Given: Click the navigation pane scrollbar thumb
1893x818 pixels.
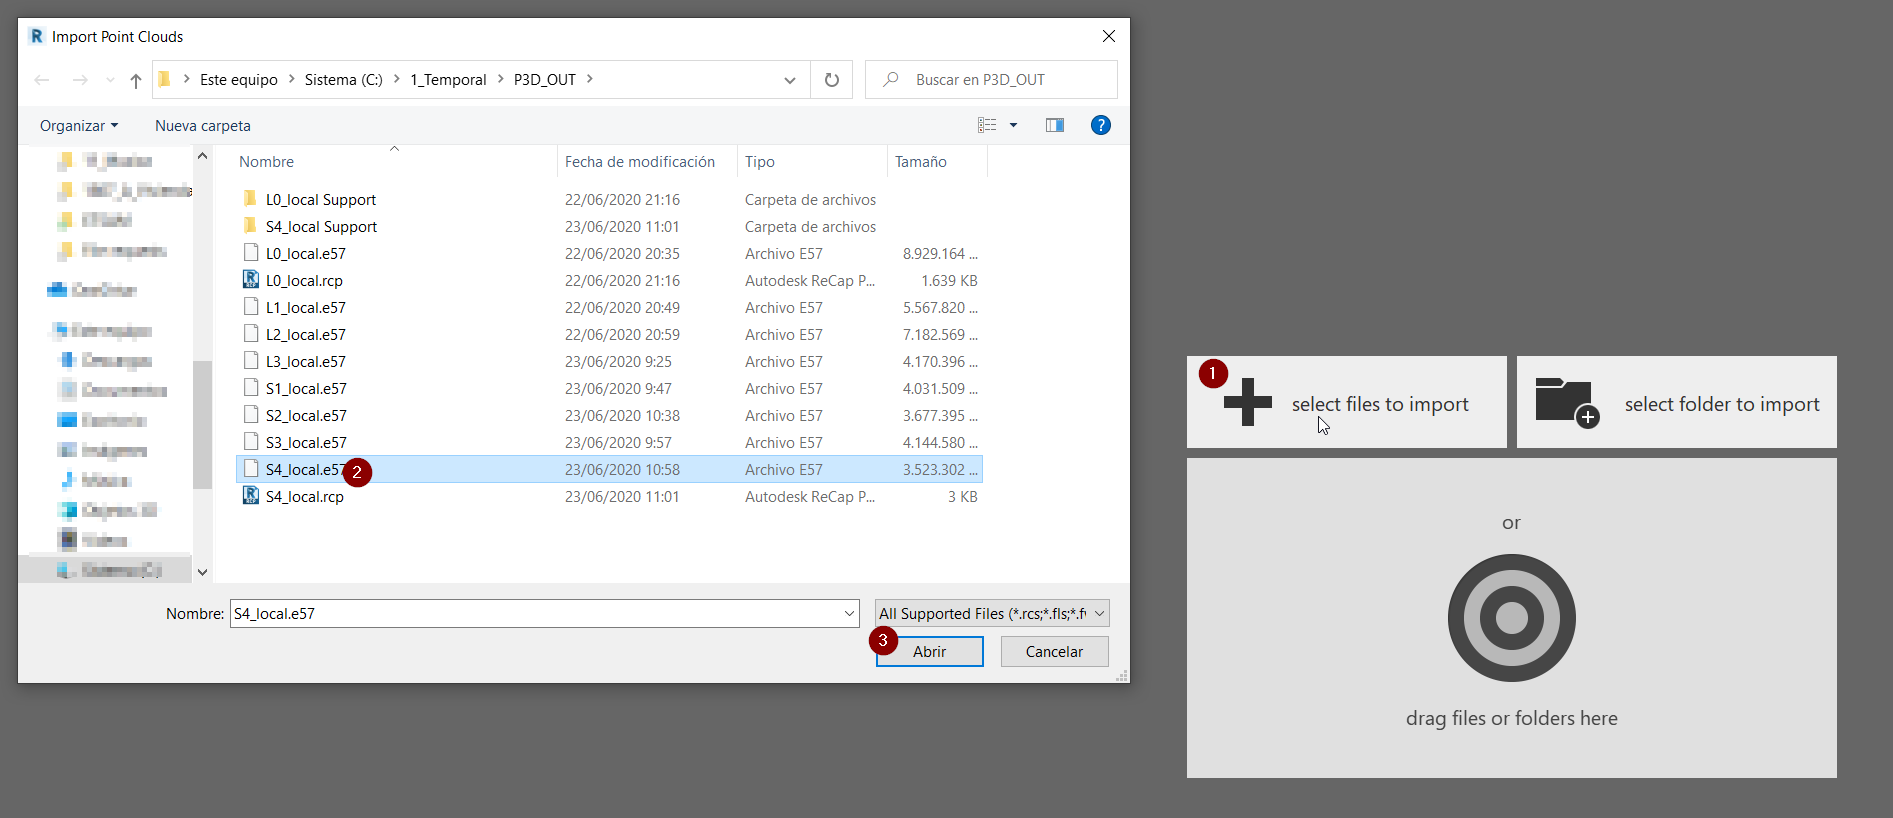Looking at the screenshot, I should point(202,424).
